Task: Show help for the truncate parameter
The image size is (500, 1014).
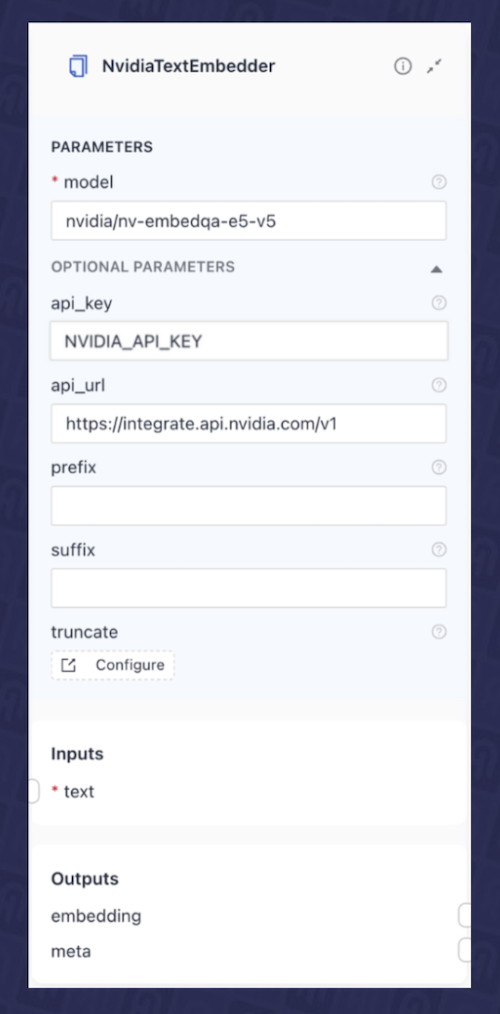Action: [x=439, y=632]
